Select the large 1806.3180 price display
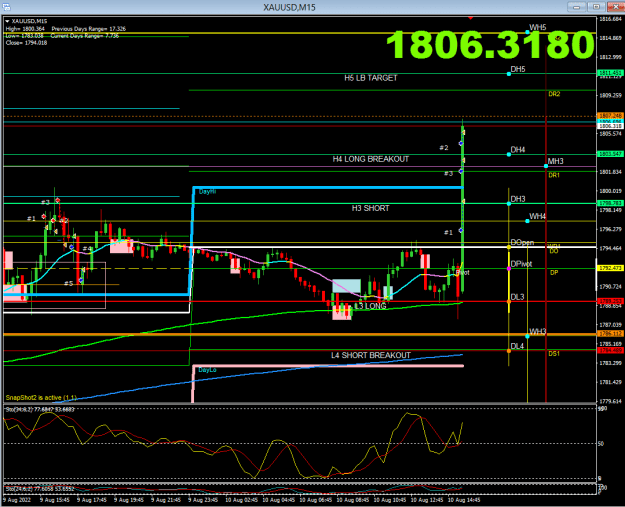This screenshot has width=625, height=507. tap(490, 45)
